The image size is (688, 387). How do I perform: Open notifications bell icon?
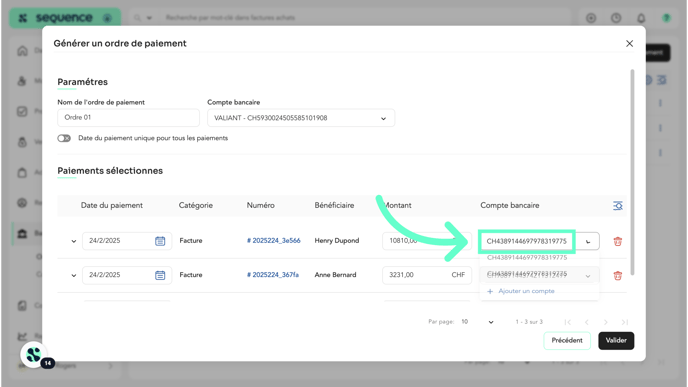(641, 18)
